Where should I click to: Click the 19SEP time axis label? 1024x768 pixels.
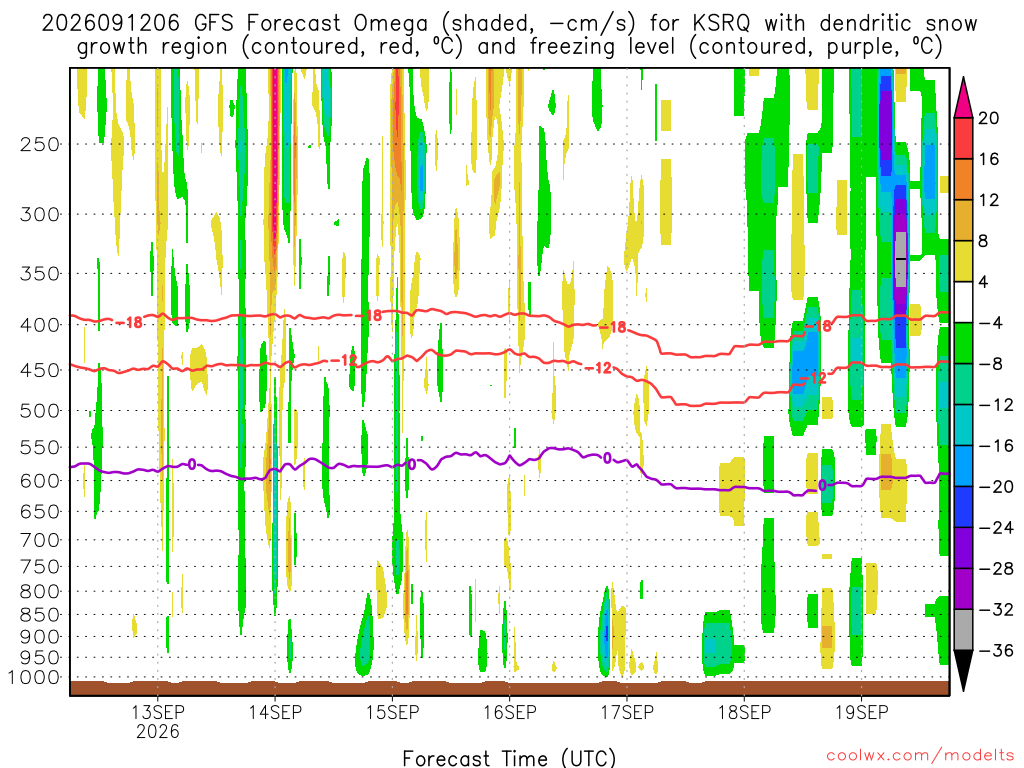pyautogui.click(x=861, y=712)
